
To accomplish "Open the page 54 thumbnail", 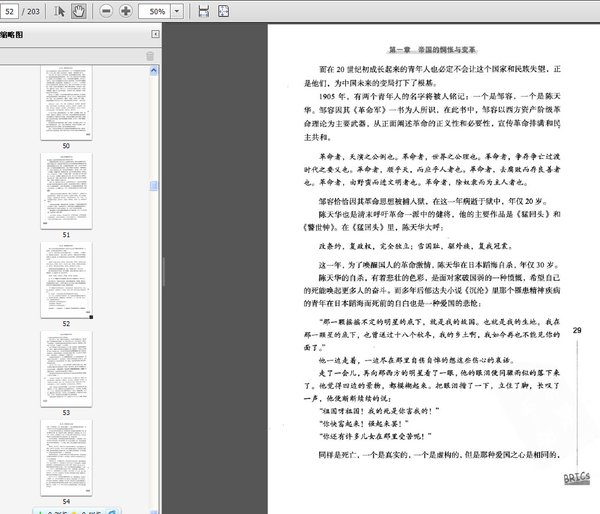I will coord(66,458).
